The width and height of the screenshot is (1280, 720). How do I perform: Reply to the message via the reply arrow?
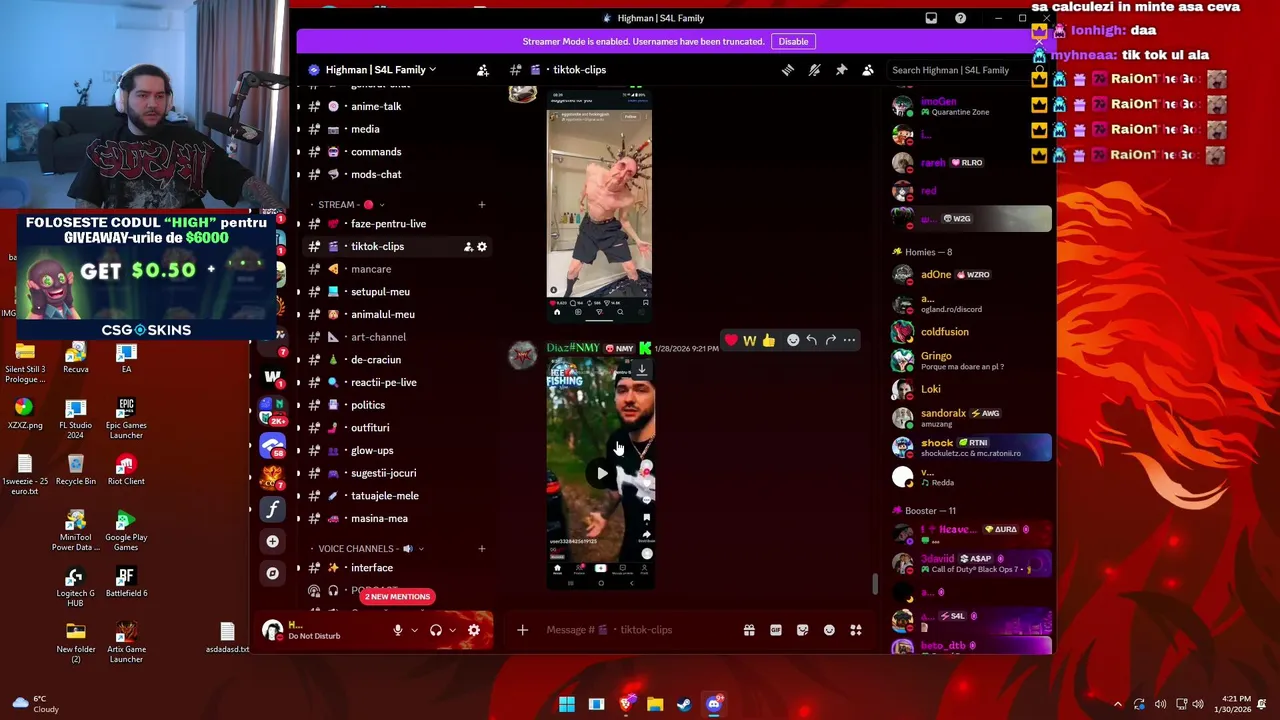[x=812, y=340]
